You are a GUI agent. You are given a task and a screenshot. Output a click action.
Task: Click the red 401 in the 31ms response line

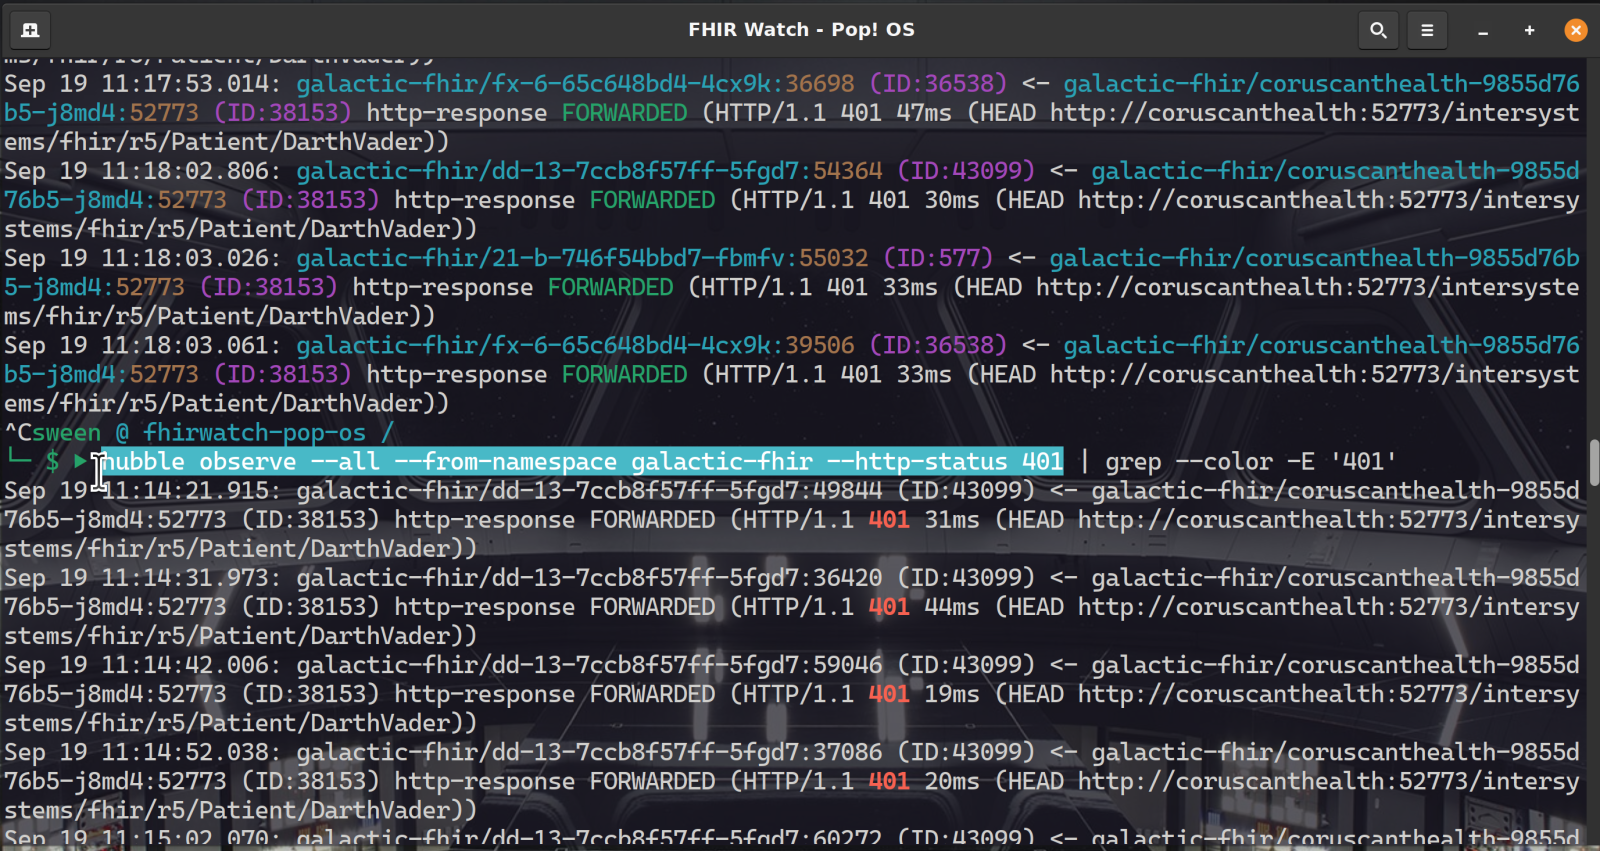tap(888, 520)
